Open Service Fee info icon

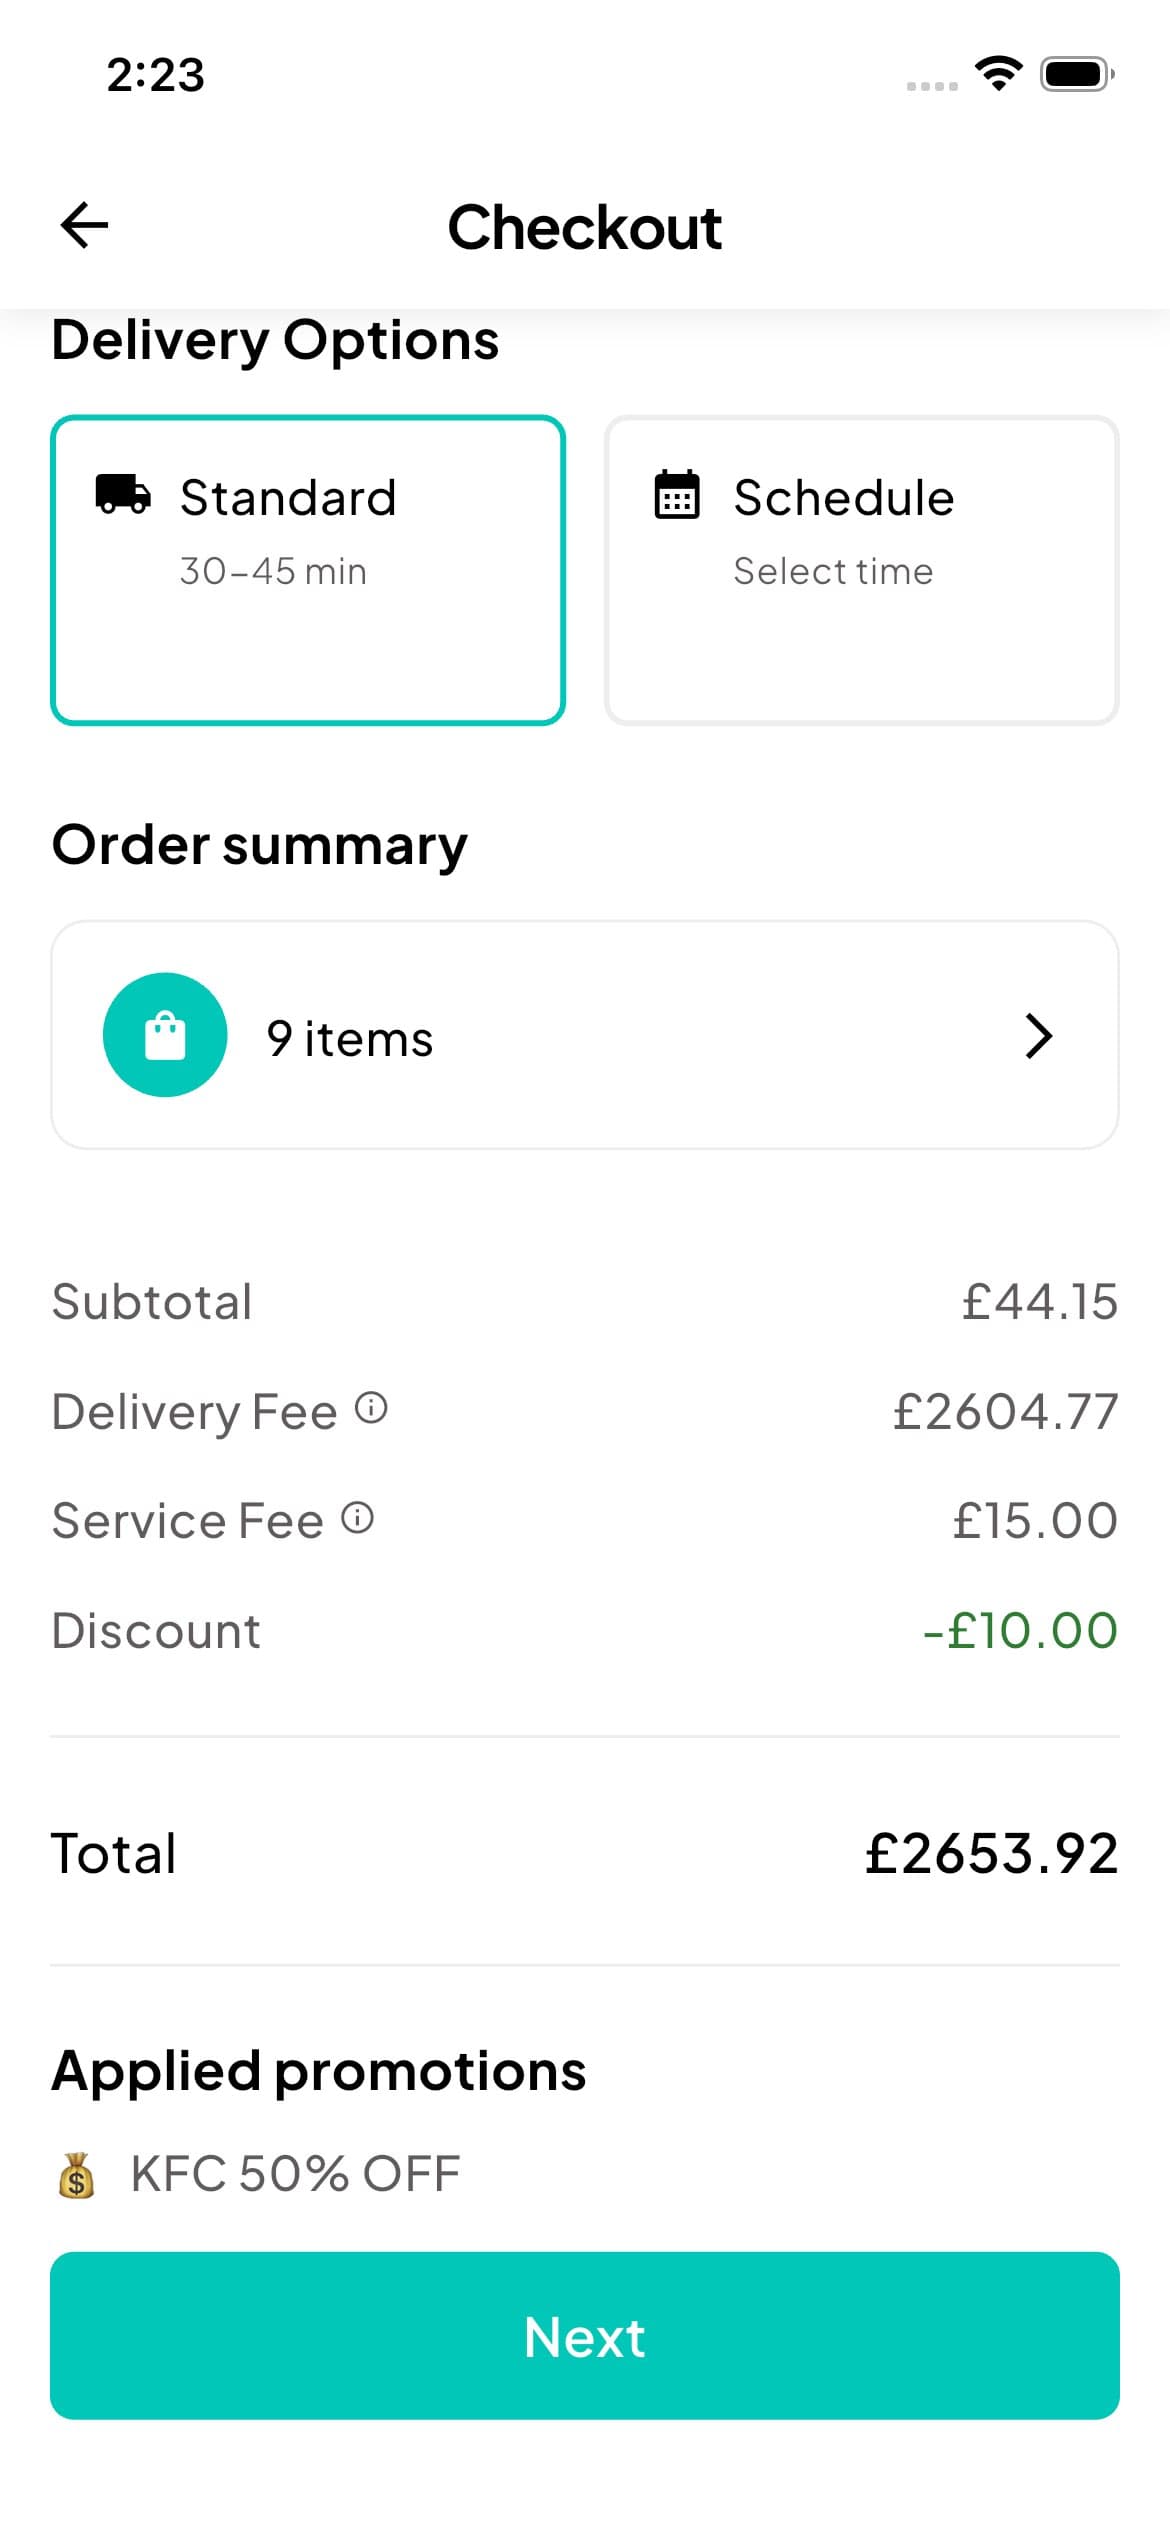357,1518
